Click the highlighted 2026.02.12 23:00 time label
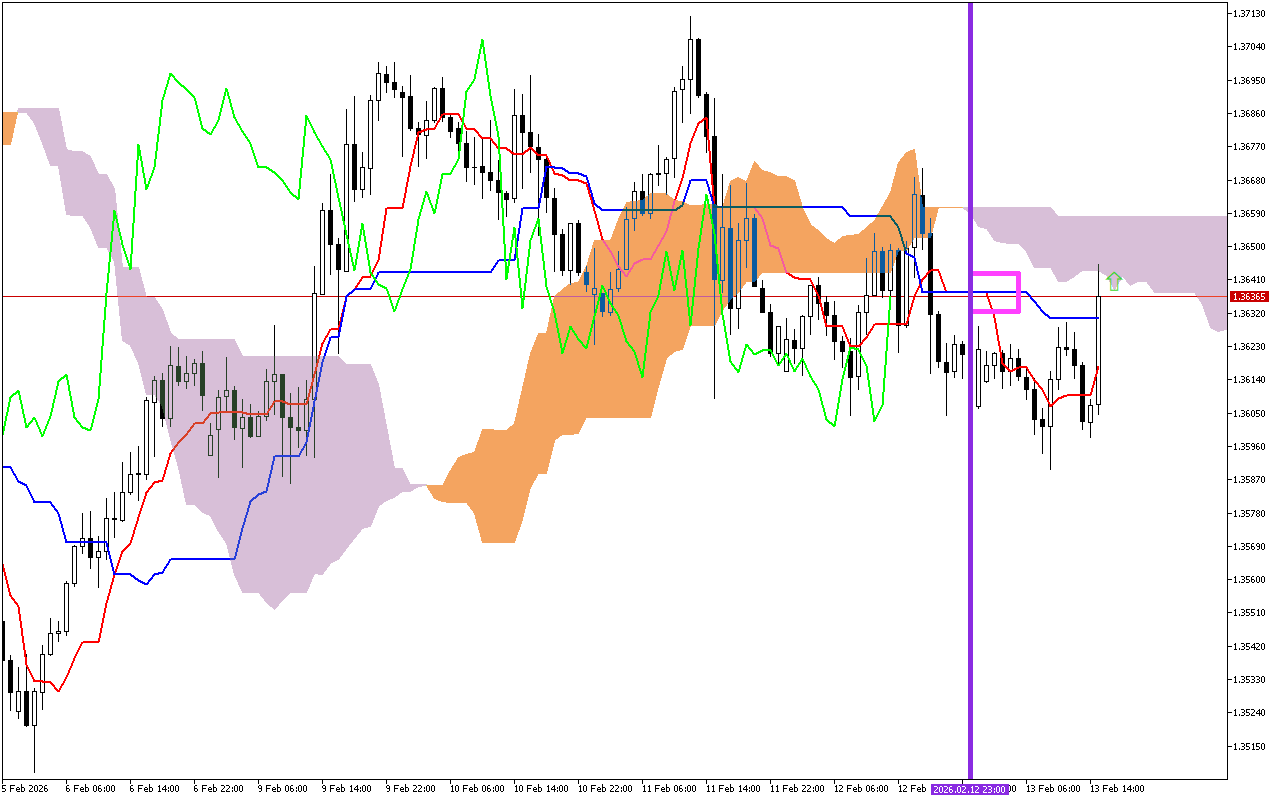This screenshot has height=800, width=1280. 970,789
